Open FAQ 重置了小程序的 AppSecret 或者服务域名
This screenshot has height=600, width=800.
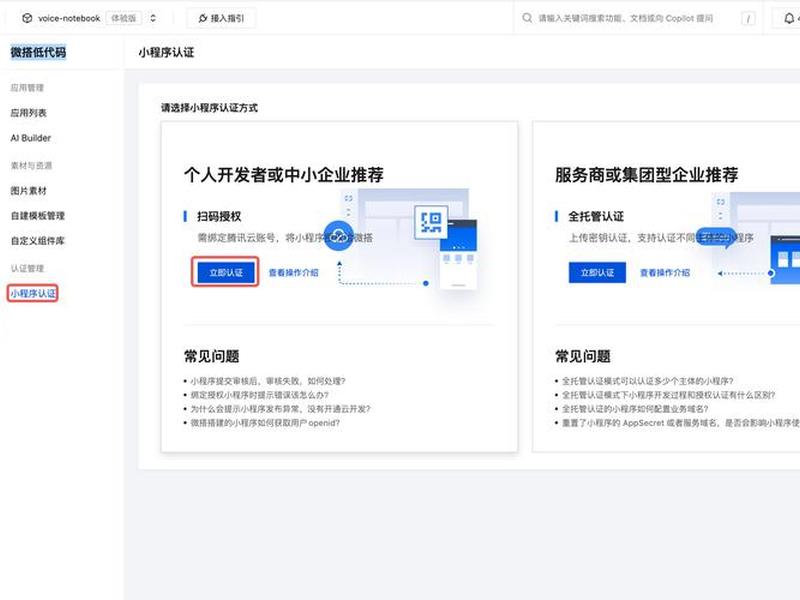click(681, 422)
